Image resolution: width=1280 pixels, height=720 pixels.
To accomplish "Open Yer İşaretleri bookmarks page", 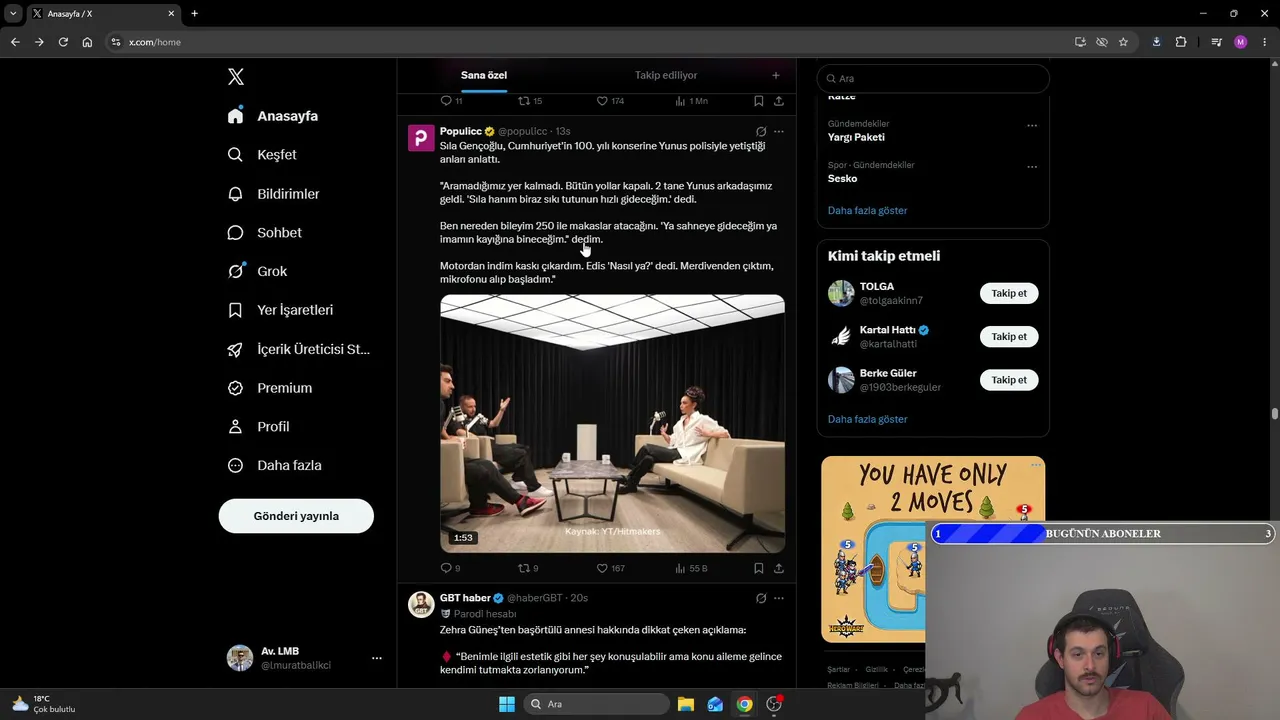I will coord(280,310).
